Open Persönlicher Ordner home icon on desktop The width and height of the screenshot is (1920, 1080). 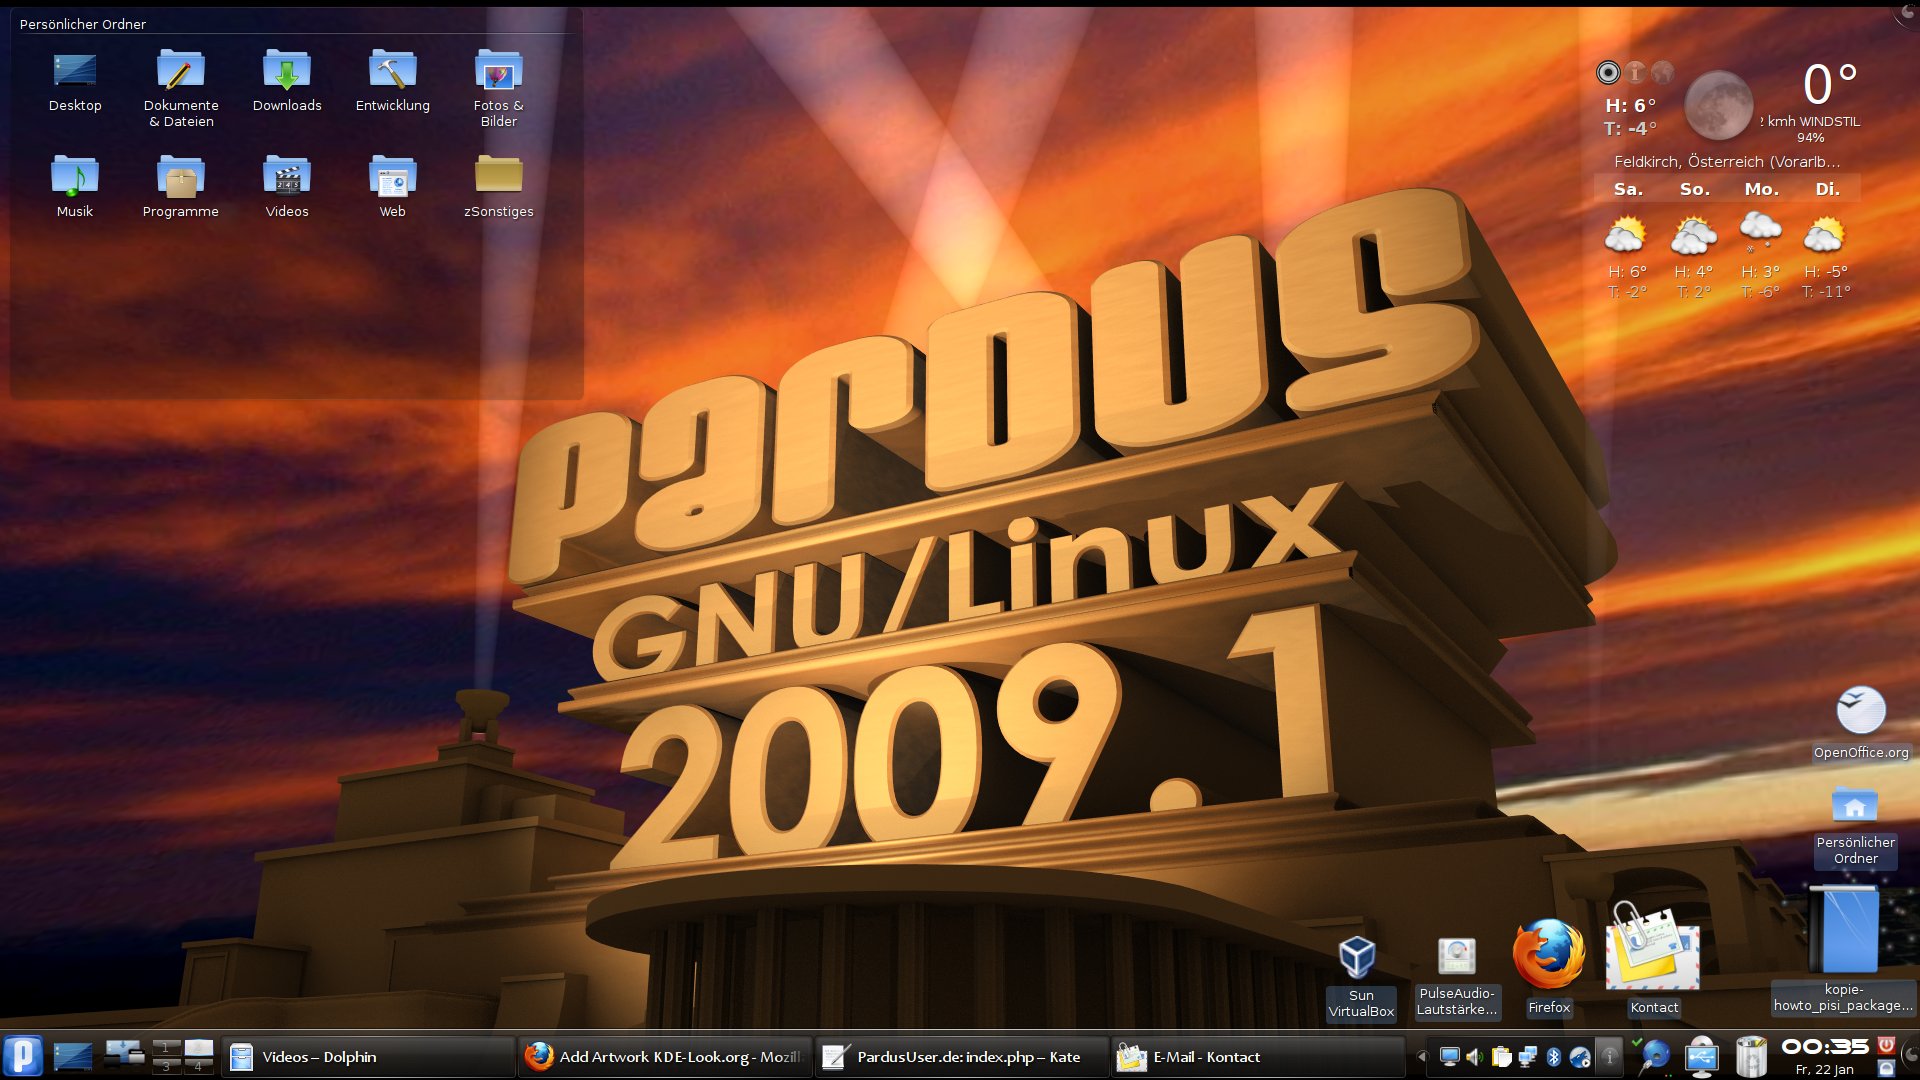(x=1855, y=825)
